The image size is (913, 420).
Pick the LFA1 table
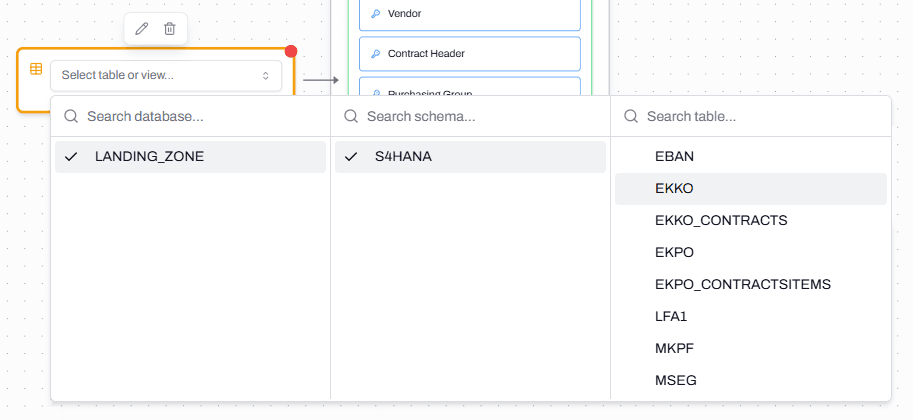coord(751,317)
